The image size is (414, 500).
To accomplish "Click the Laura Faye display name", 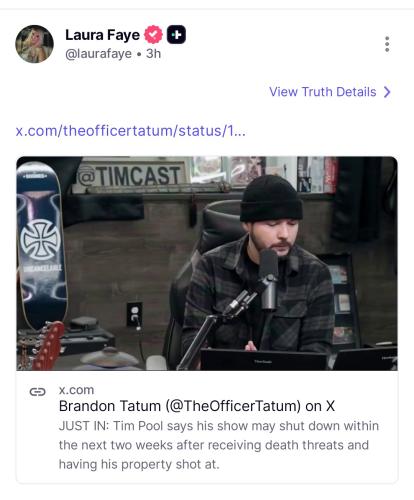I will [102, 35].
